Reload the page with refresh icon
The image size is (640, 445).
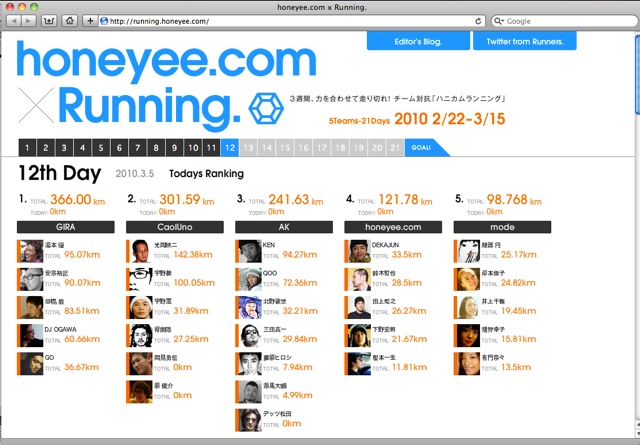click(478, 21)
